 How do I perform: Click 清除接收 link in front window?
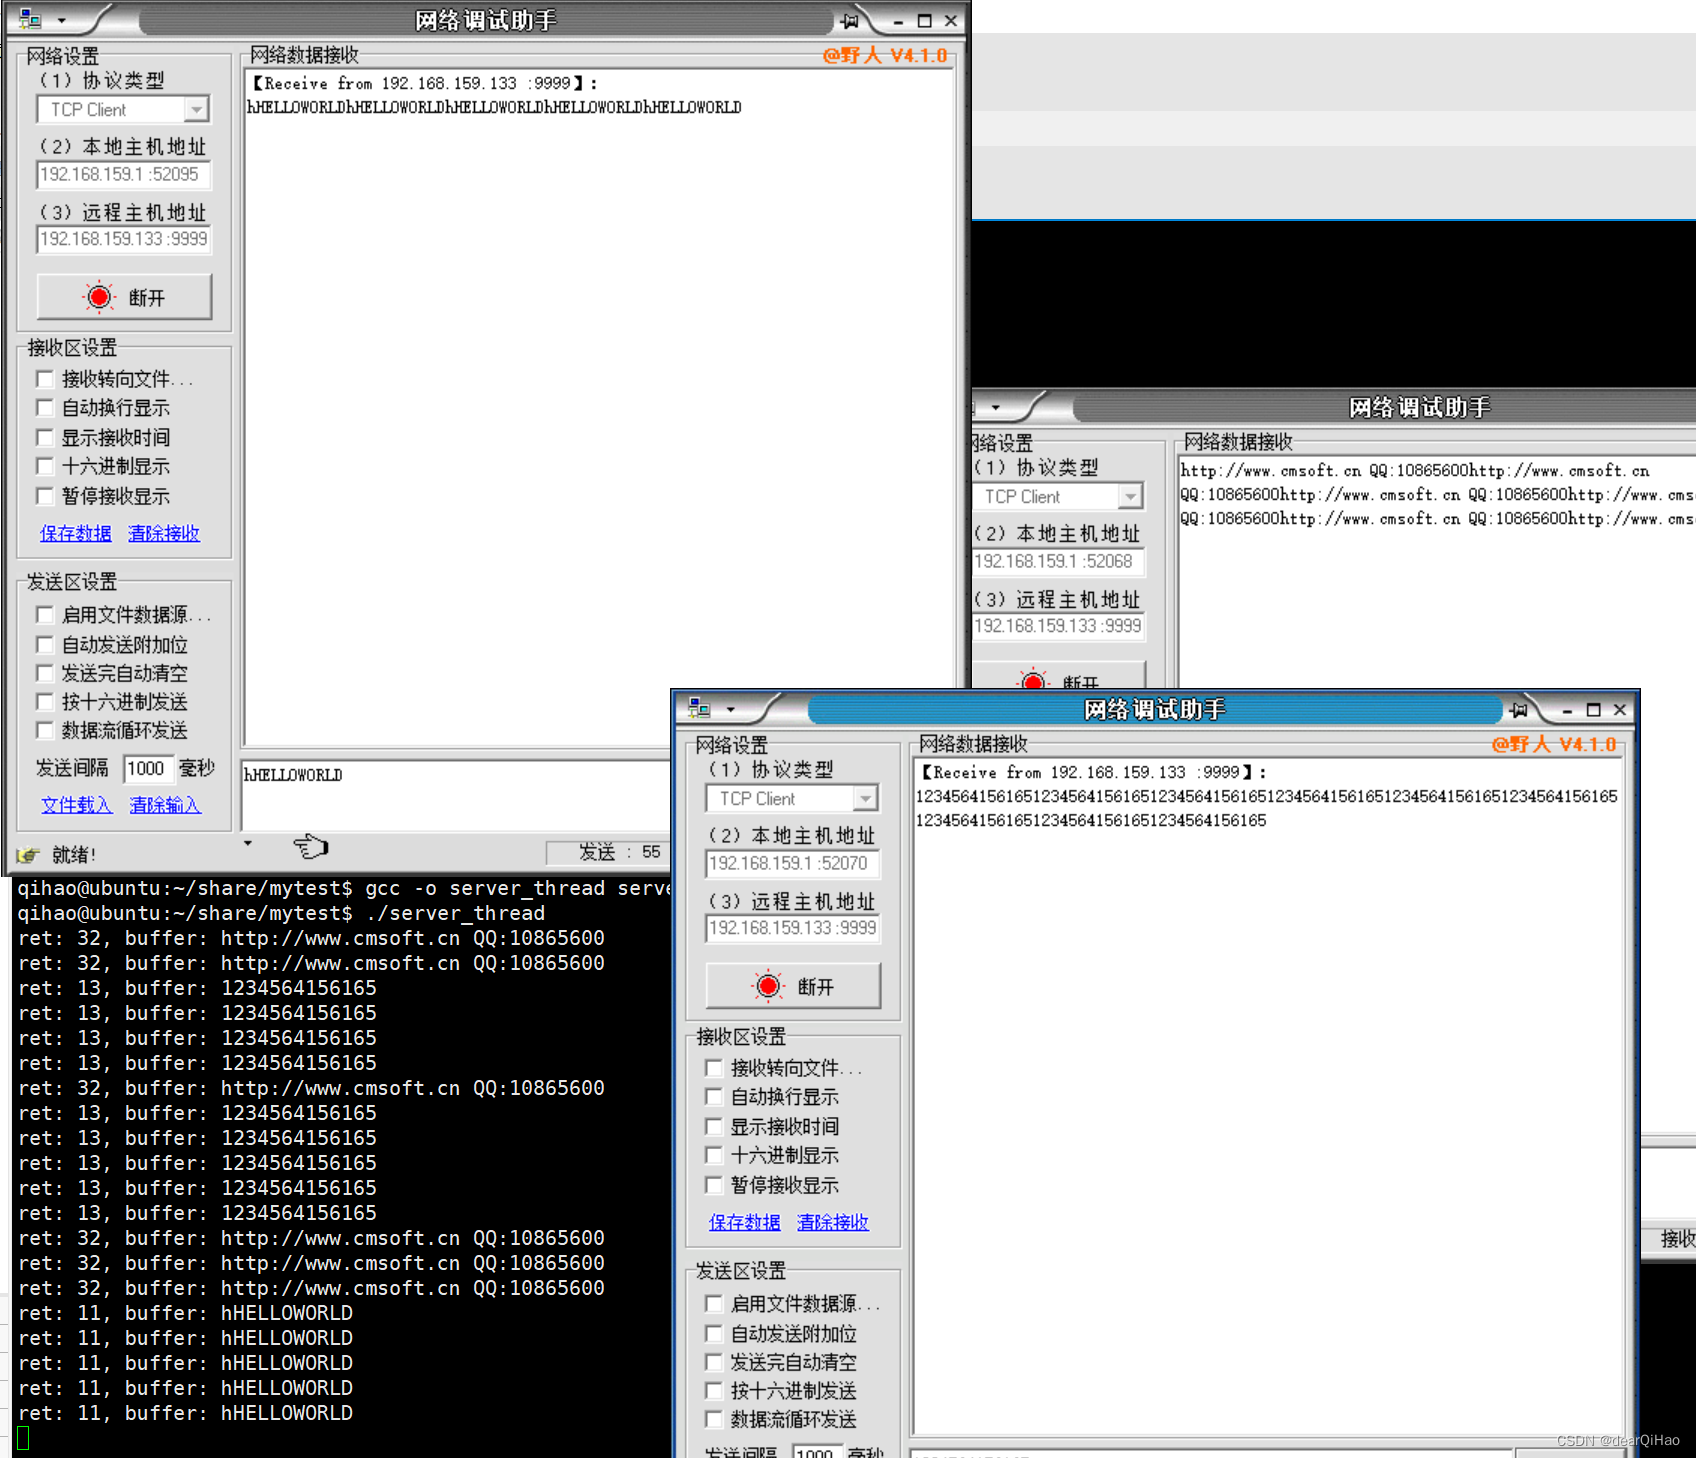click(833, 1223)
